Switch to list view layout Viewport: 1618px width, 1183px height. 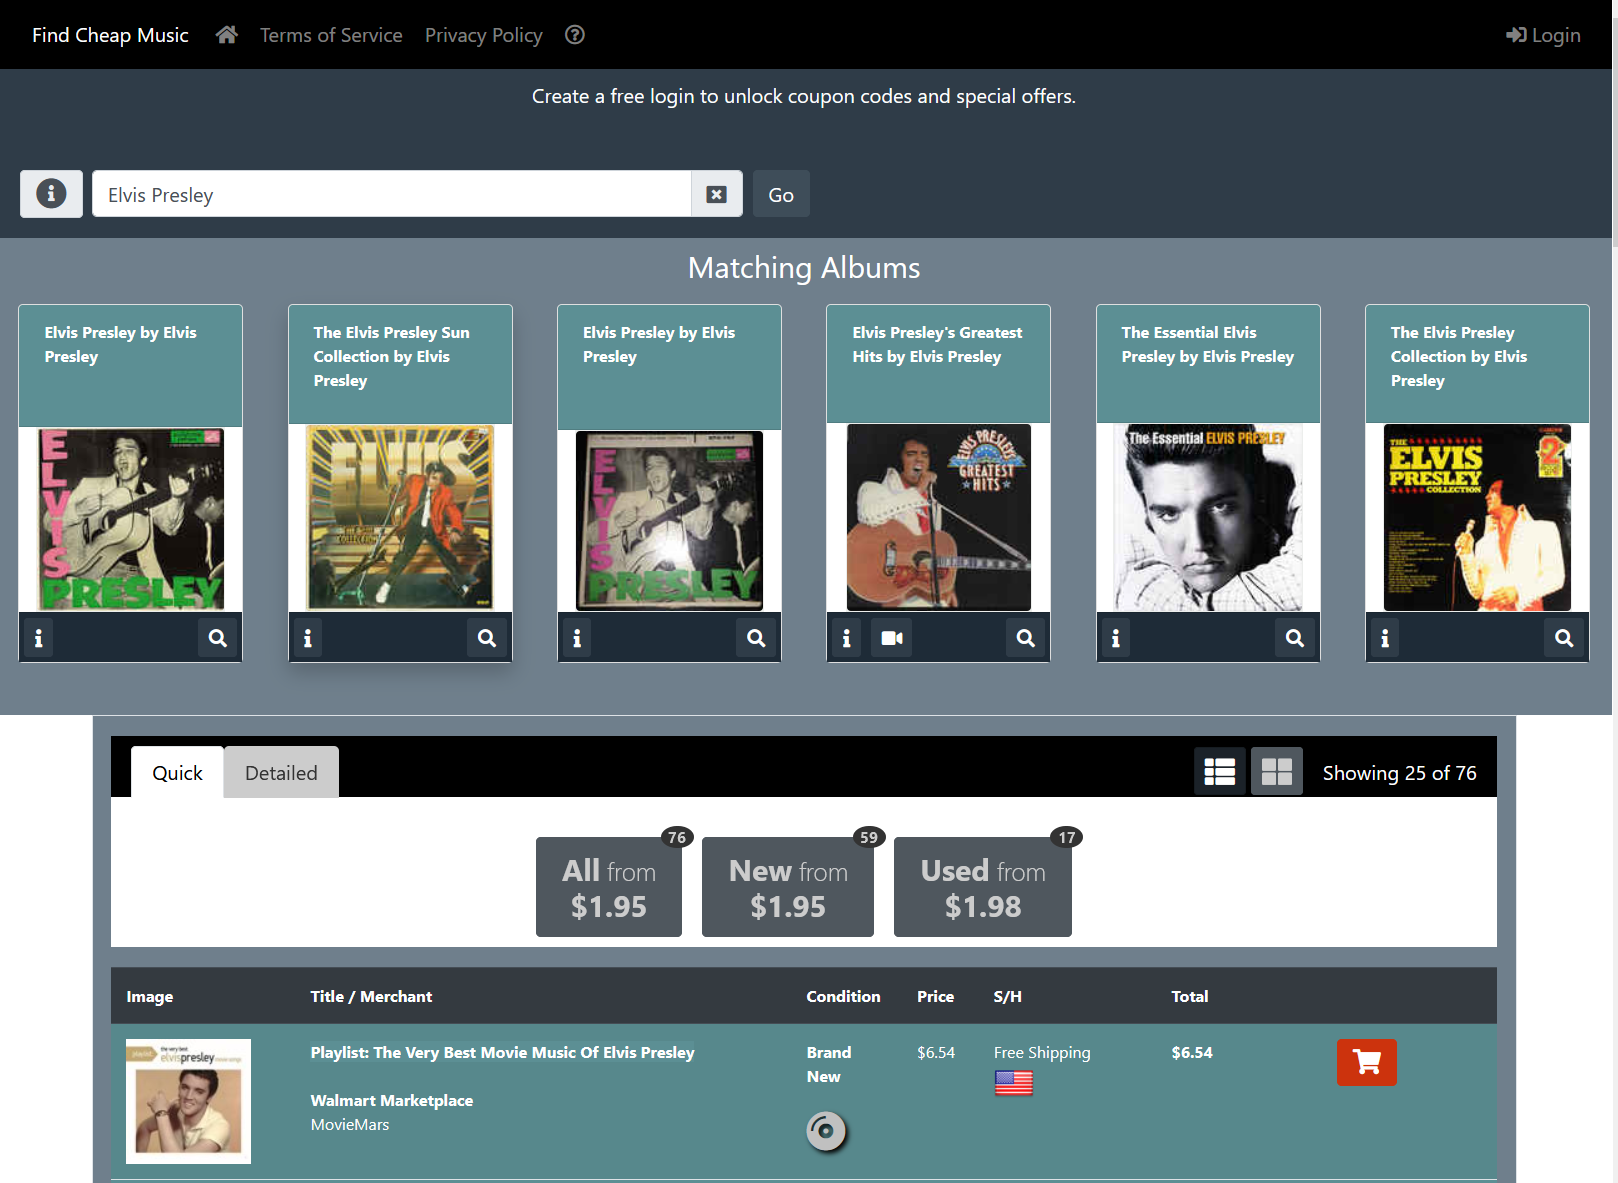click(1219, 772)
